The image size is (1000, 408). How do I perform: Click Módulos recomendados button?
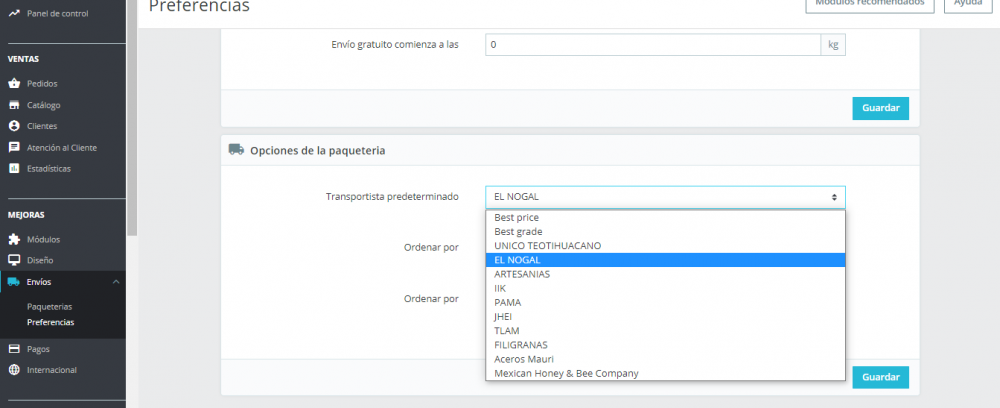point(870,4)
